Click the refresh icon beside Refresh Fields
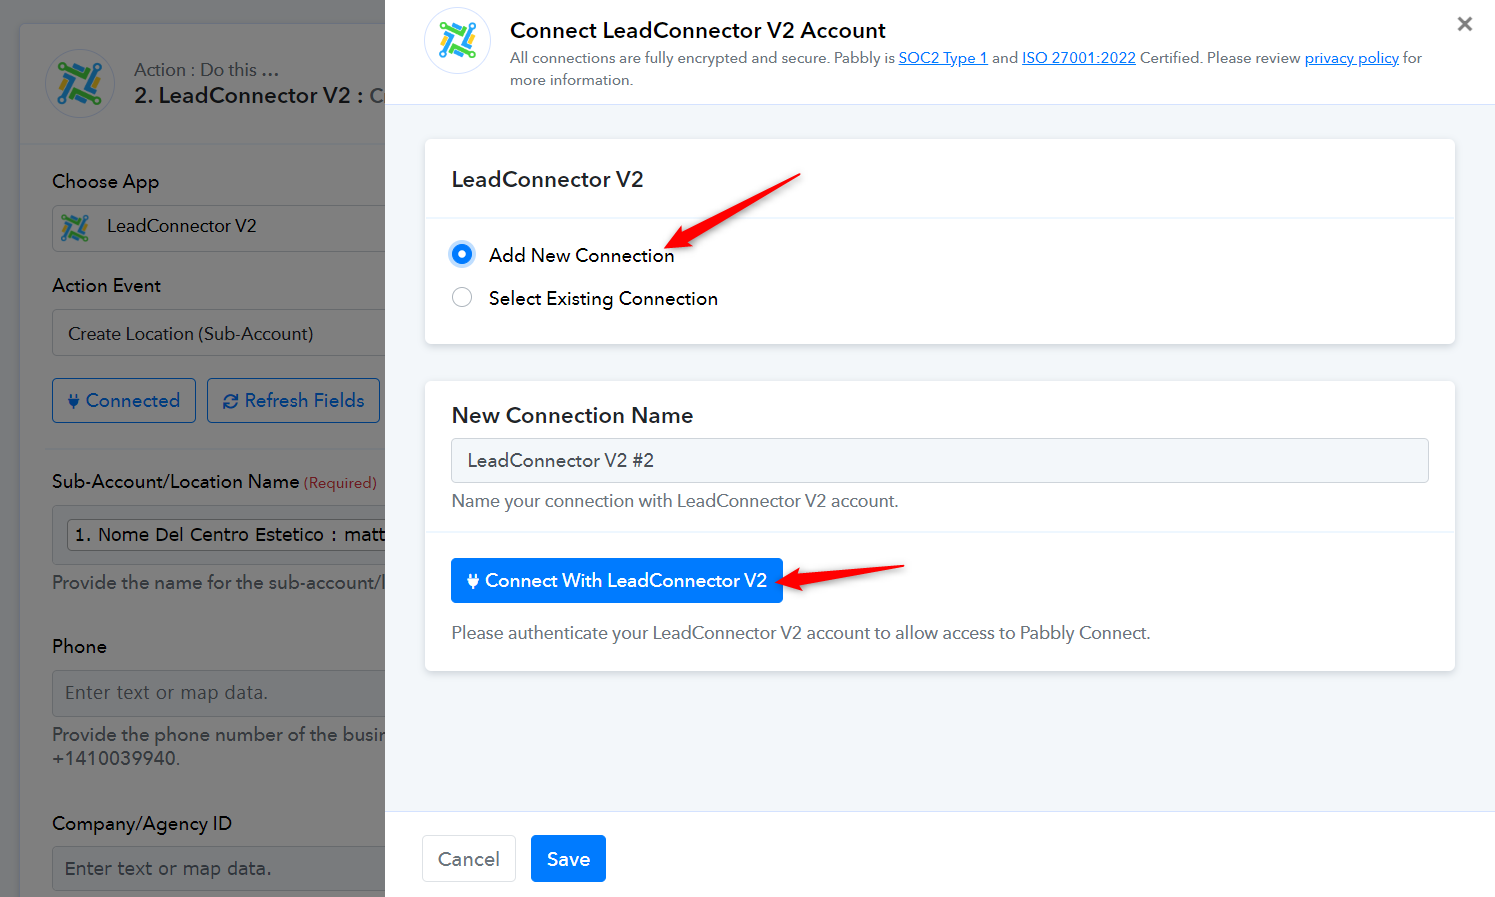 (231, 401)
